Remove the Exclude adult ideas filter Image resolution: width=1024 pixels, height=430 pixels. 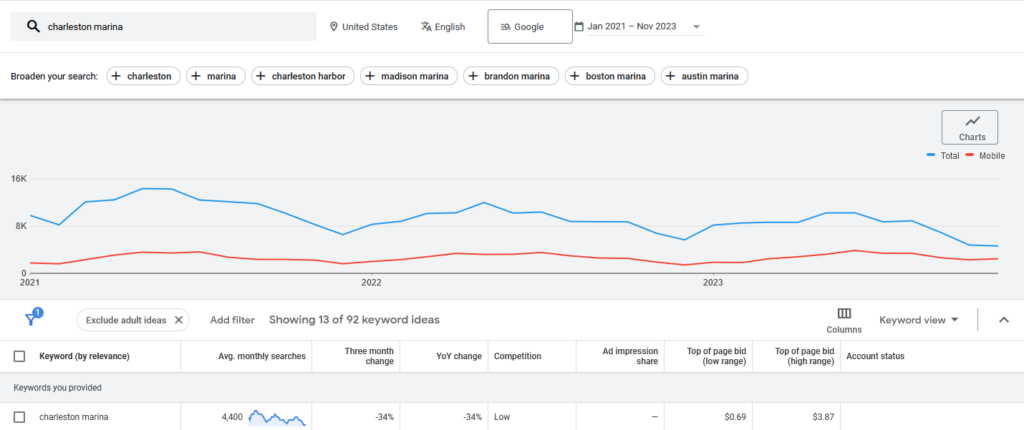[179, 320]
